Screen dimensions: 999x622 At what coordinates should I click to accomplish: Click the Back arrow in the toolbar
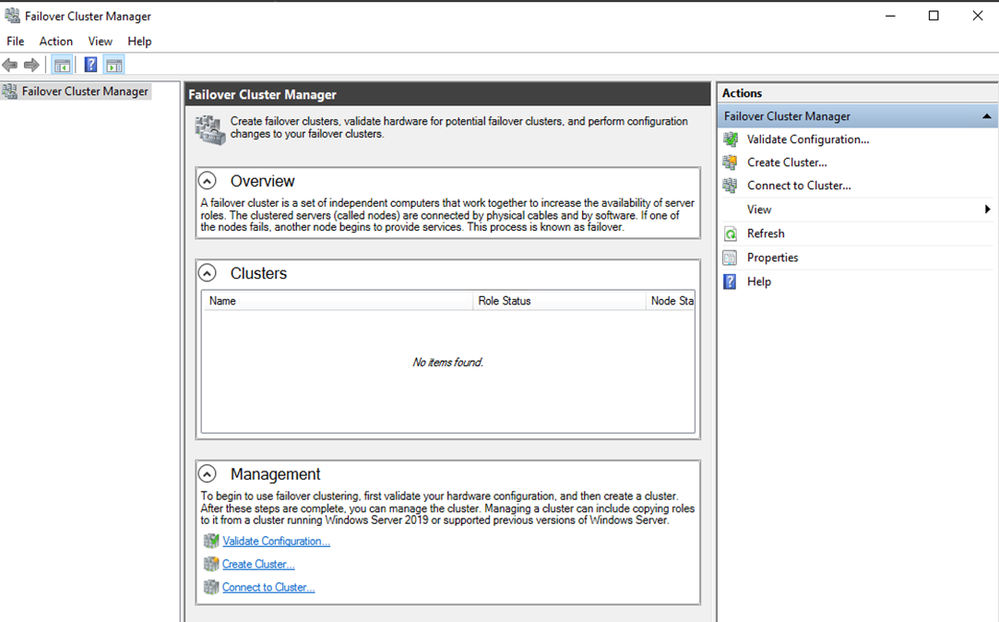[x=10, y=65]
